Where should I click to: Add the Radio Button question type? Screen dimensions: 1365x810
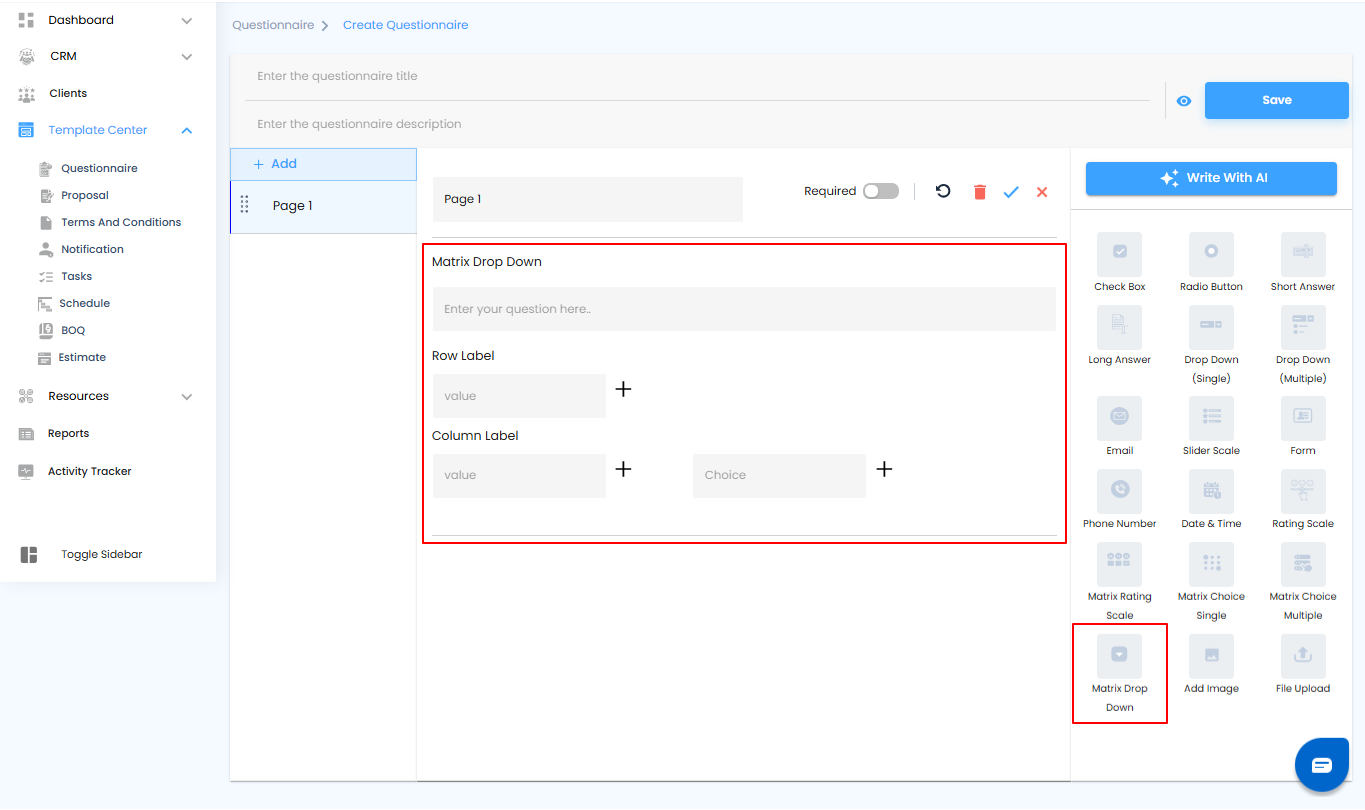click(x=1211, y=254)
